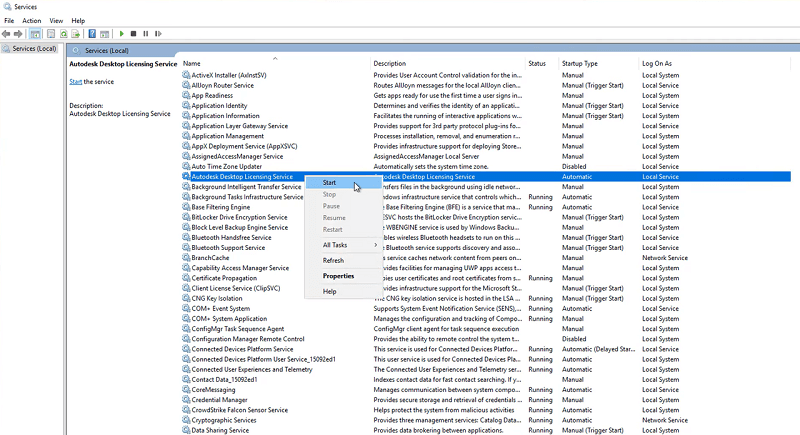Click the Refresh toolbar icon
Viewport: 800px width, 435px height.
pos(63,33)
